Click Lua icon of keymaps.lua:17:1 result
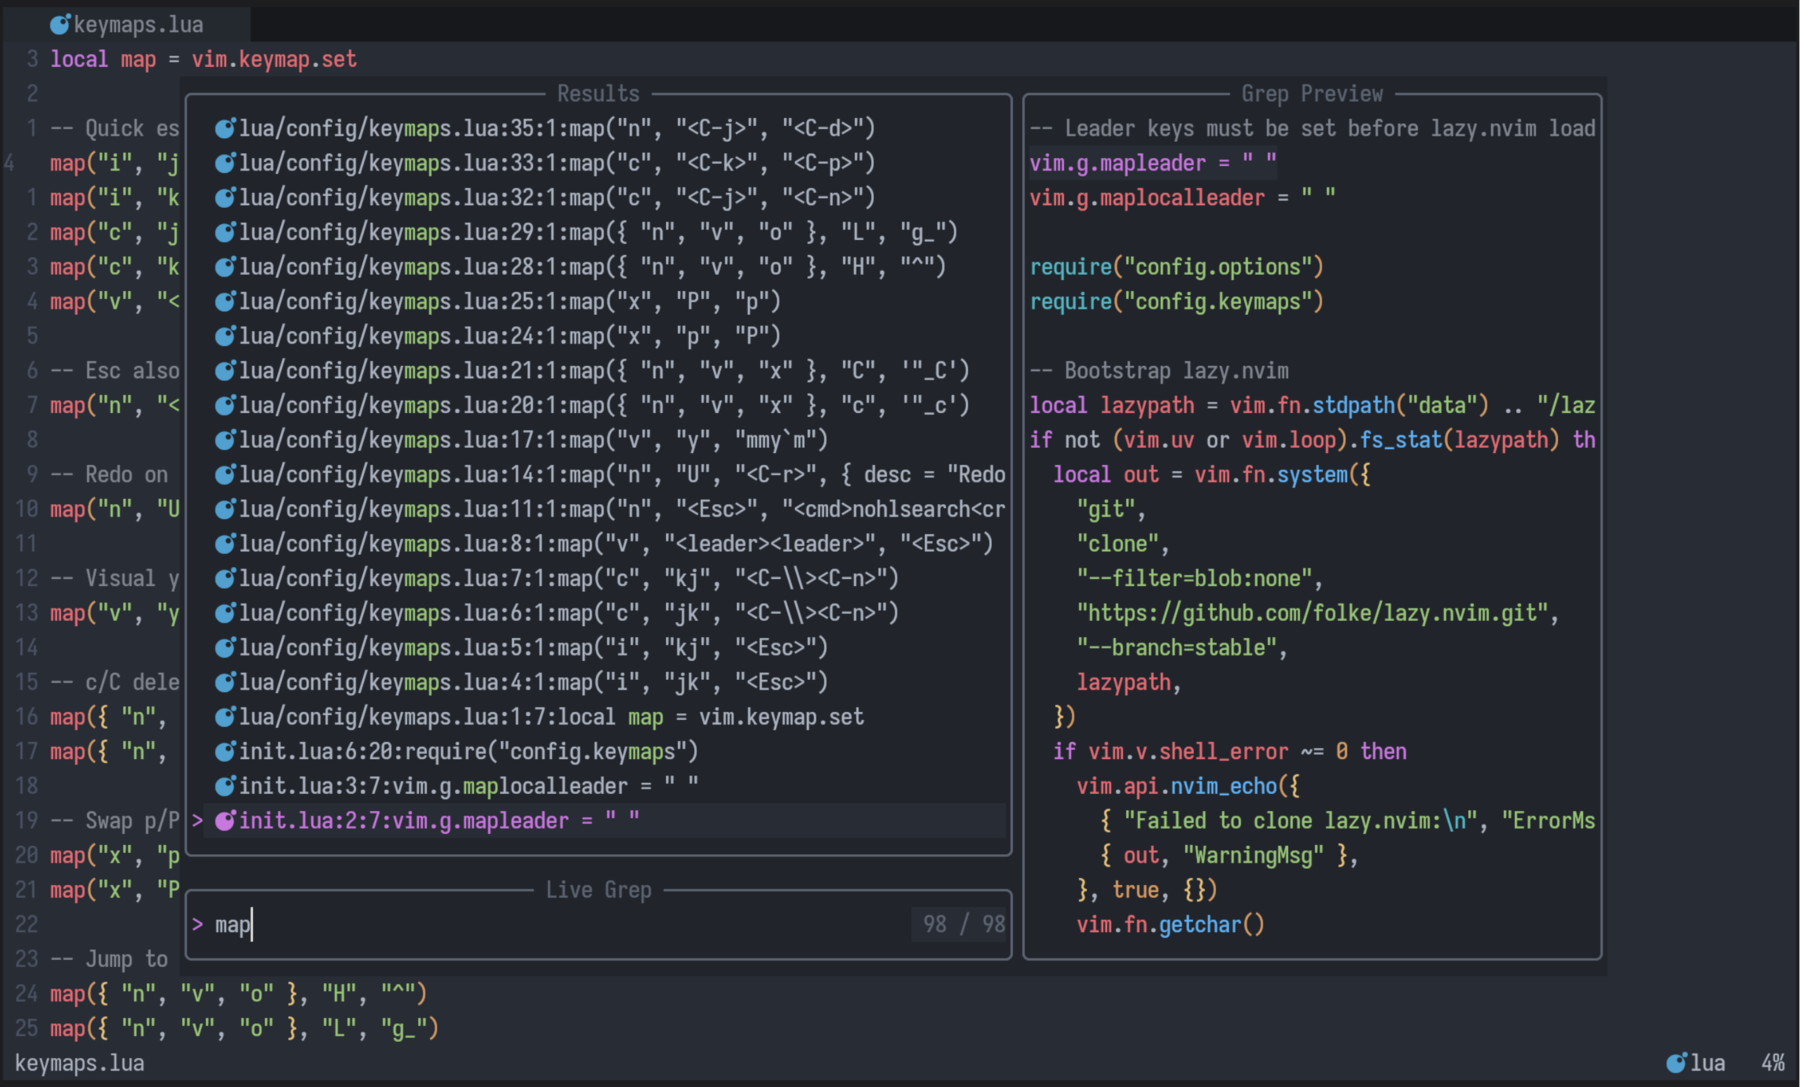The width and height of the screenshot is (1800, 1087). point(225,440)
